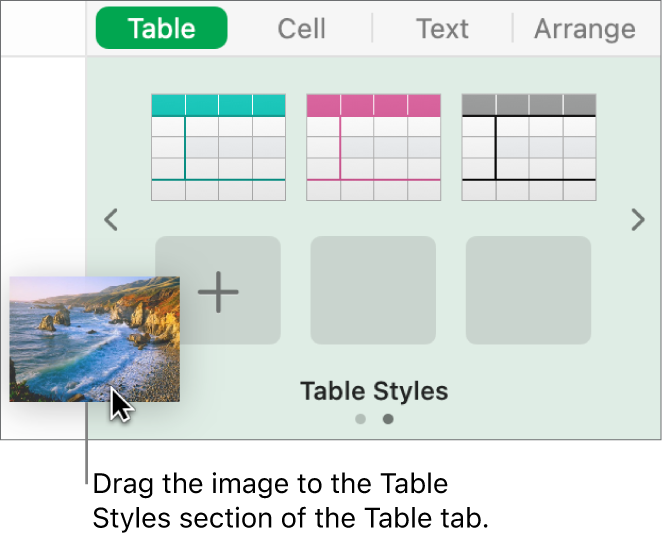Open the Arrange tab

point(584,28)
